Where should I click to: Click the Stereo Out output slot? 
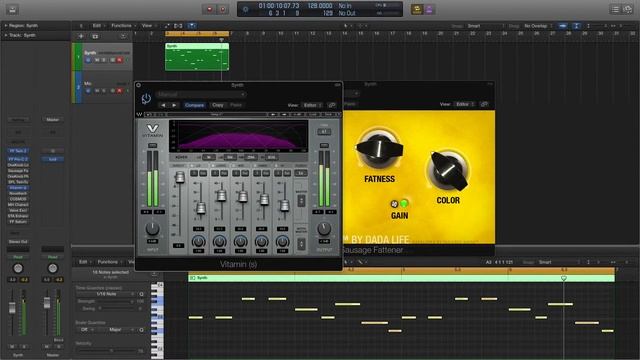[18, 242]
